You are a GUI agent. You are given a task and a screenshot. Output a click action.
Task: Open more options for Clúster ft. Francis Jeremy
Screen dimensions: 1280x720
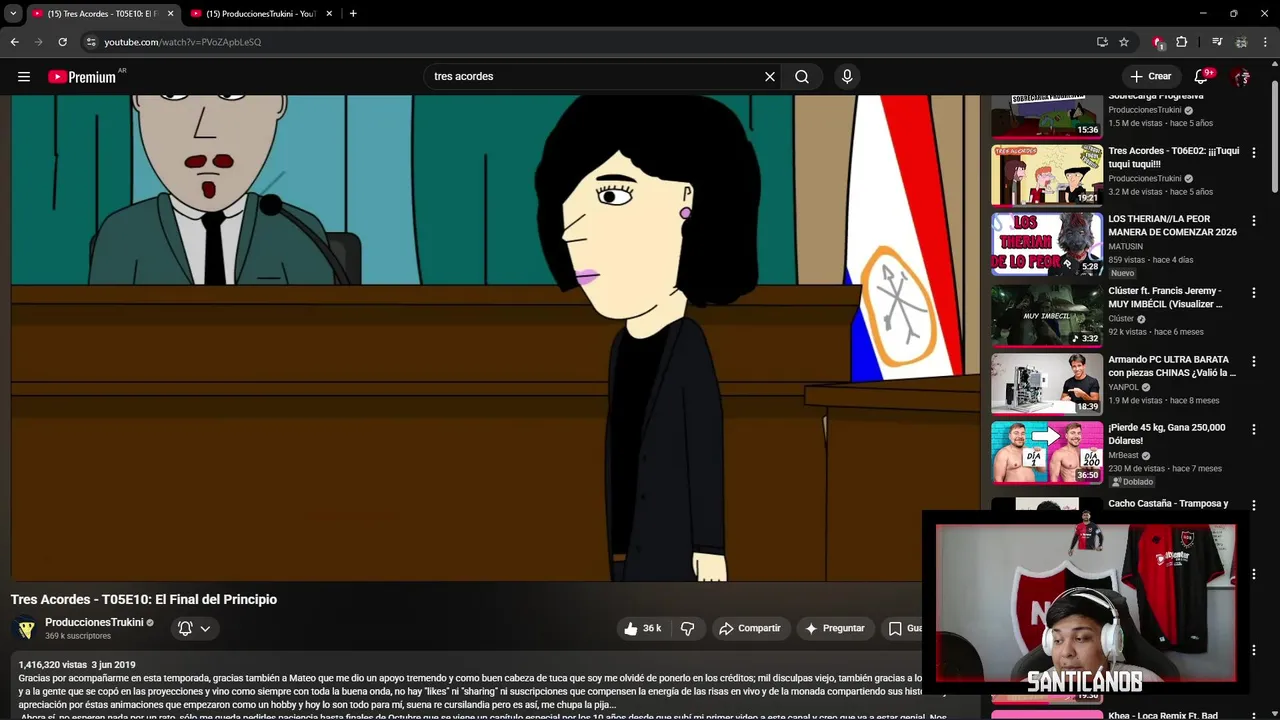pos(1254,293)
